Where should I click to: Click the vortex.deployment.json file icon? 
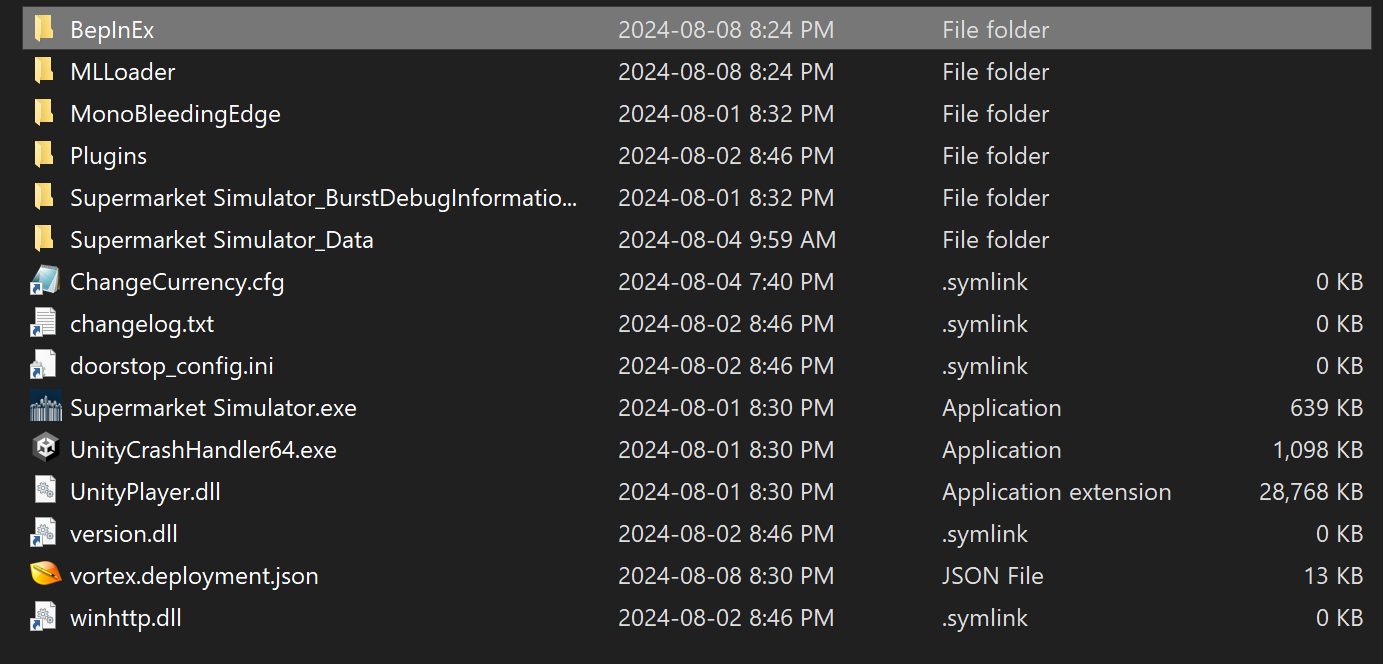pyautogui.click(x=46, y=575)
